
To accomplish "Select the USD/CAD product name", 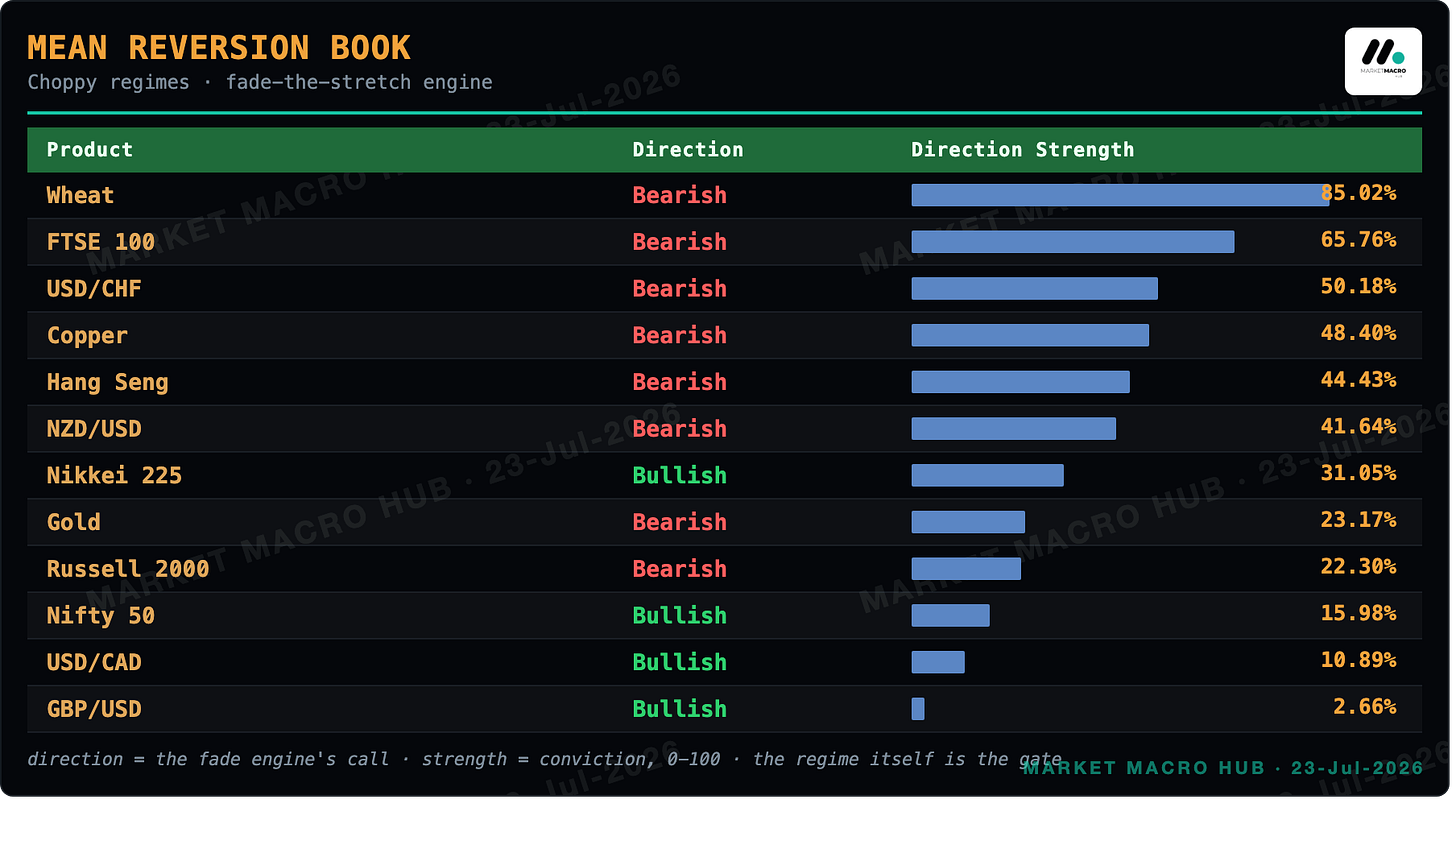I will pyautogui.click(x=94, y=662).
